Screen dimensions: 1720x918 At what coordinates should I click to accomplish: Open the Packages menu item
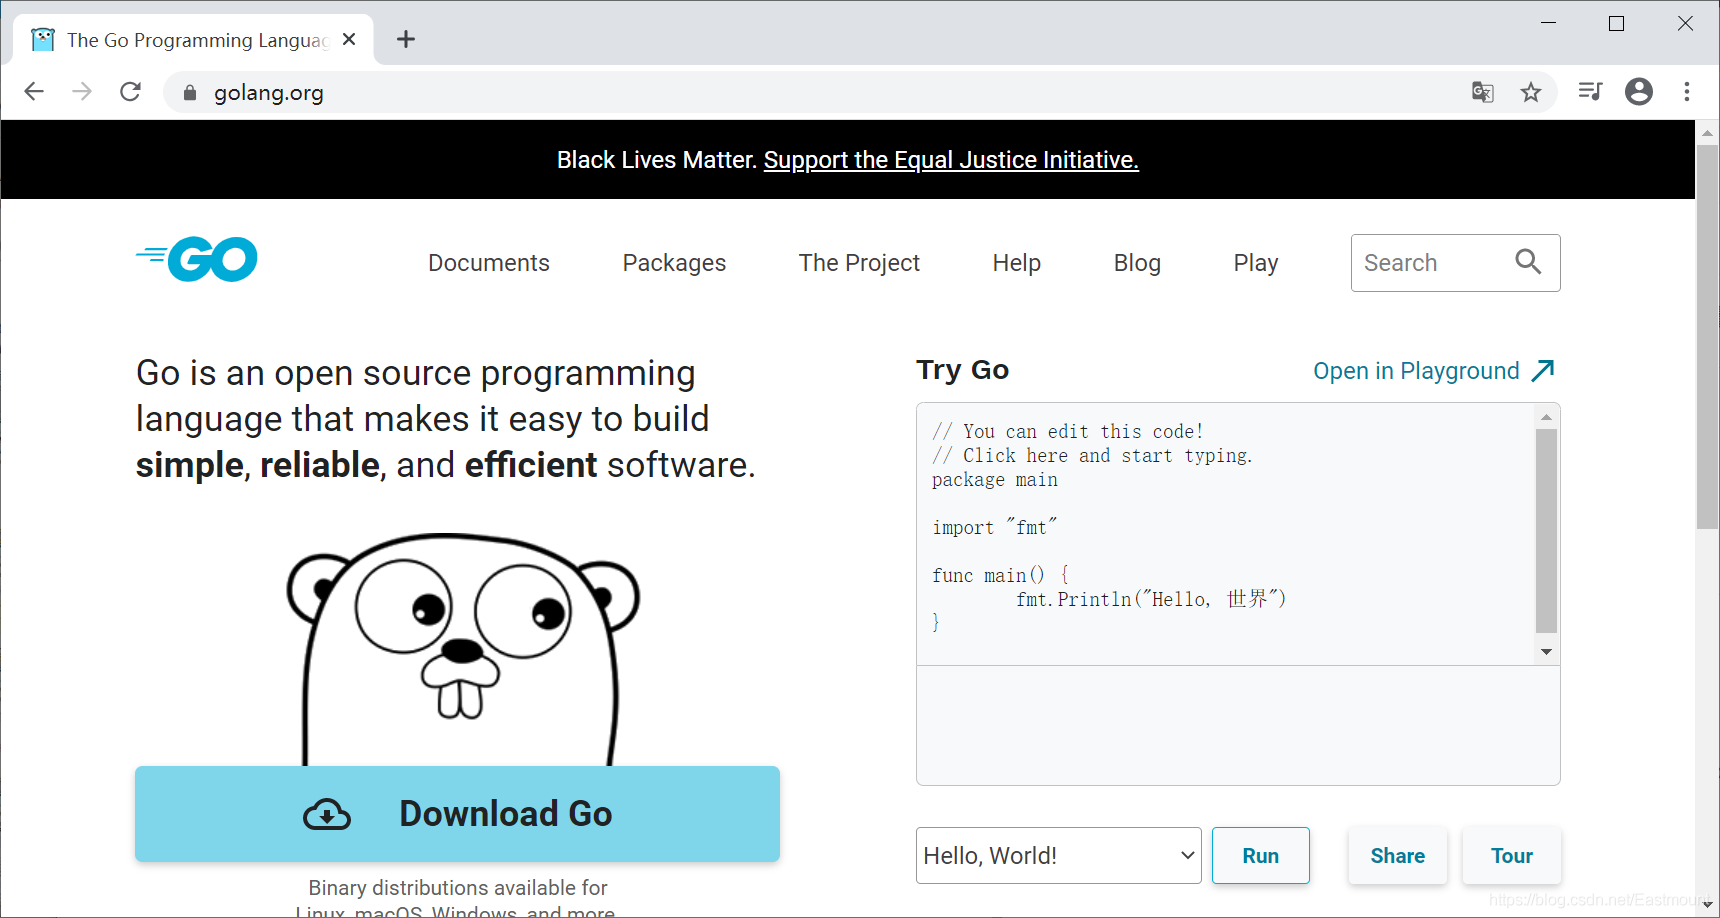point(674,263)
